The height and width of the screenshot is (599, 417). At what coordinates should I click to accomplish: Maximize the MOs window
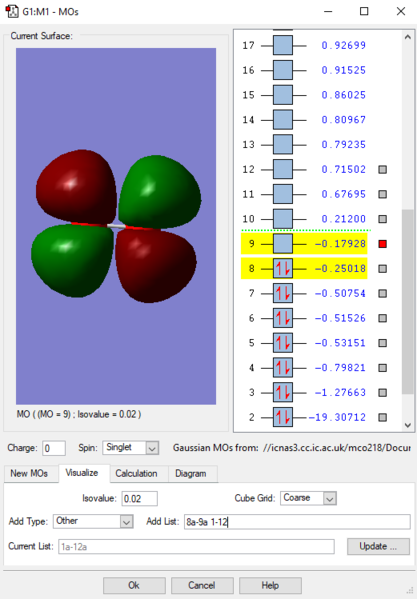point(364,11)
